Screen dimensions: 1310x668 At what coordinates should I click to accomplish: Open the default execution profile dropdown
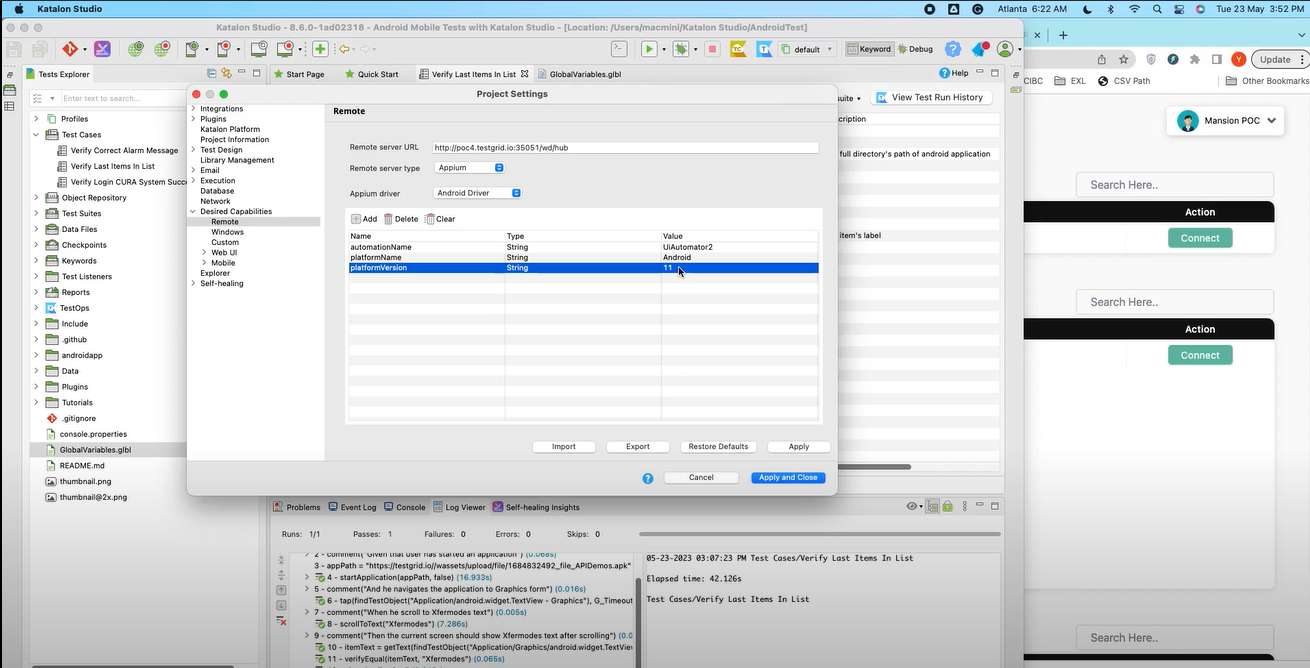coord(808,49)
